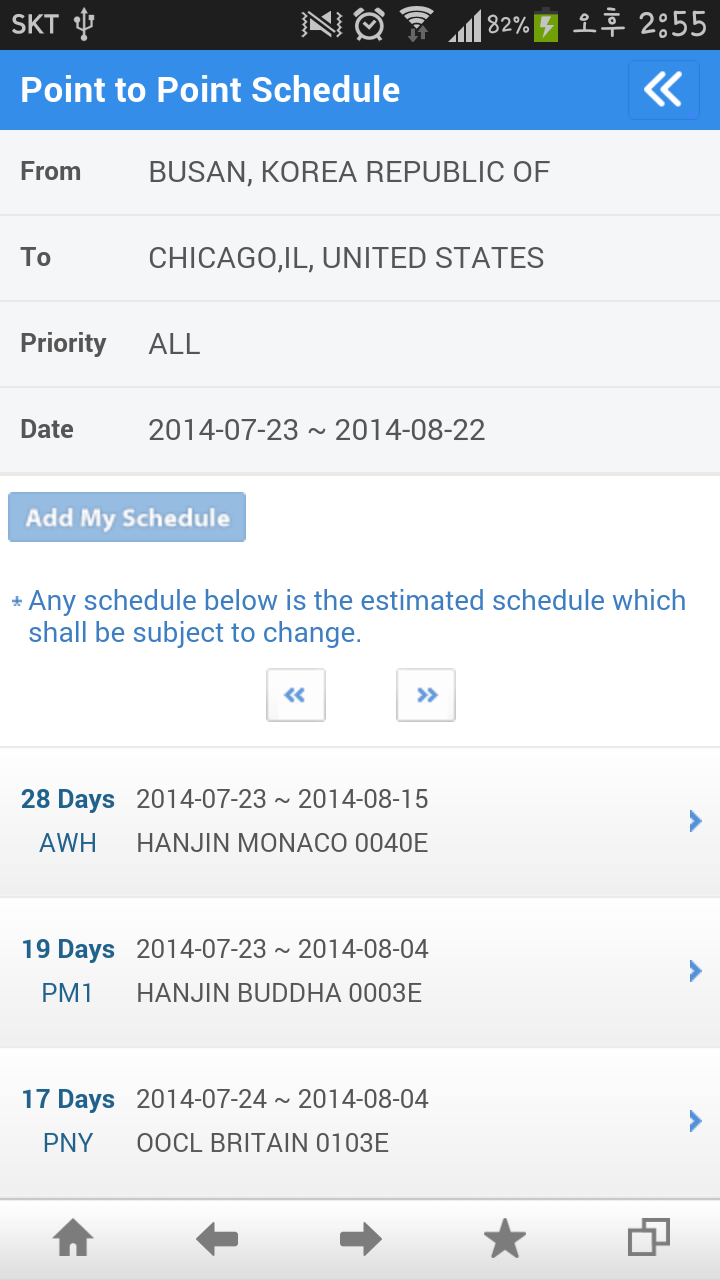720x1280 pixels.
Task: Tap the To field CHICAGO, IL value
Action: click(x=346, y=258)
